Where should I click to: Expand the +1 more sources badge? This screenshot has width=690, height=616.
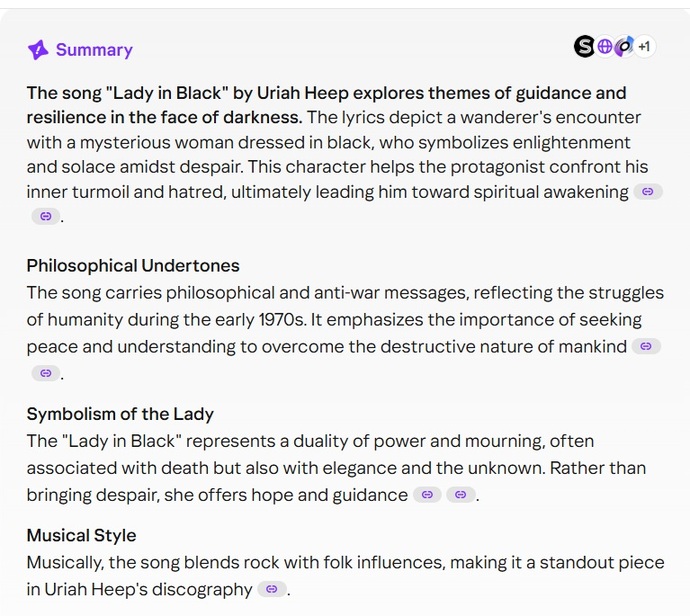coord(644,46)
